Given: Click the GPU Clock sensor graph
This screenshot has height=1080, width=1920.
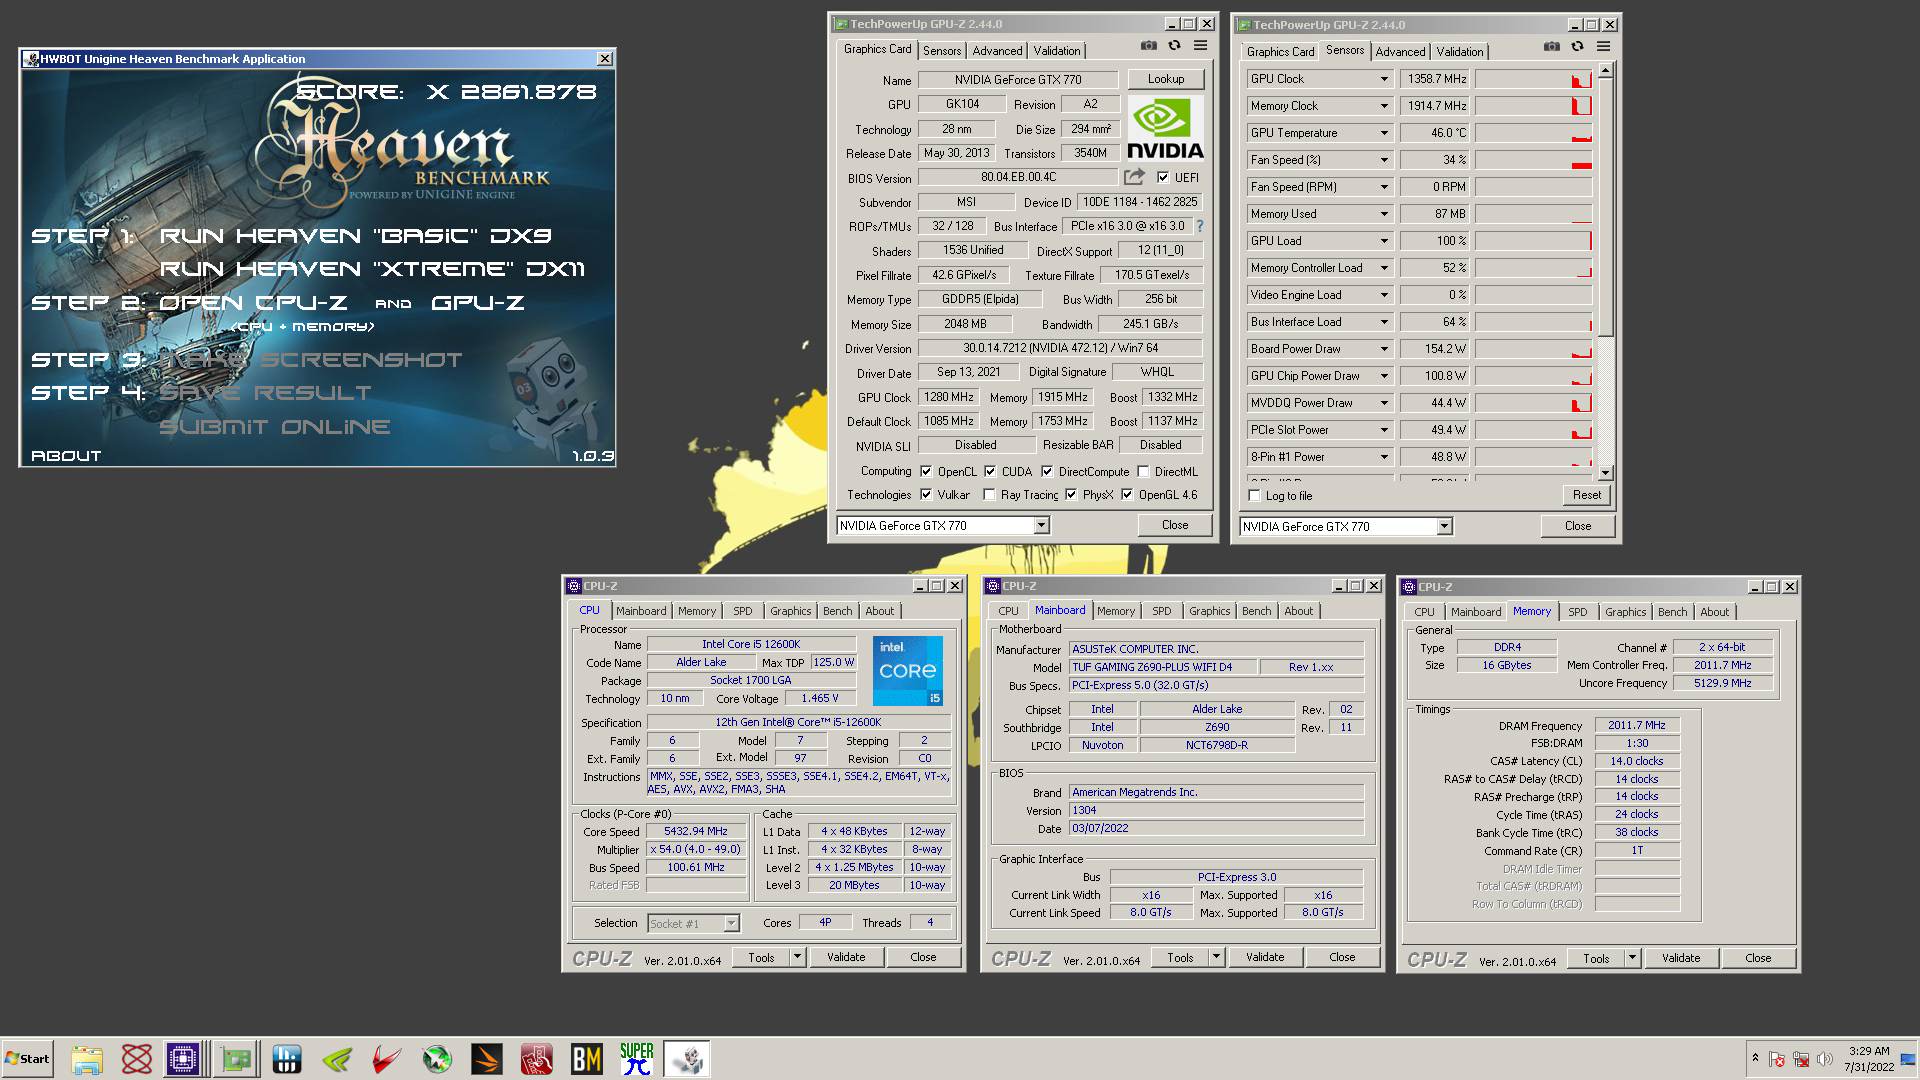Looking at the screenshot, I should [x=1533, y=79].
